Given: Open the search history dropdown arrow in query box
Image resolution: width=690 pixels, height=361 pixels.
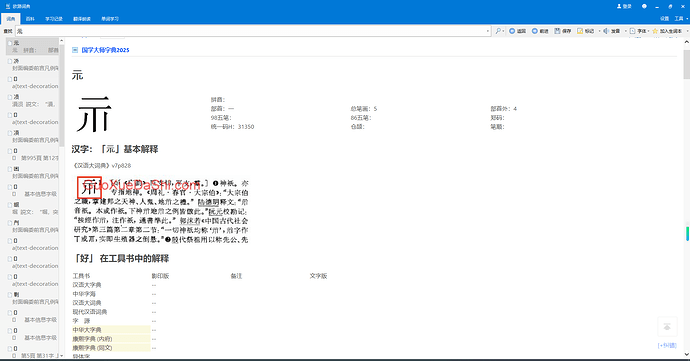Looking at the screenshot, I should [488, 31].
